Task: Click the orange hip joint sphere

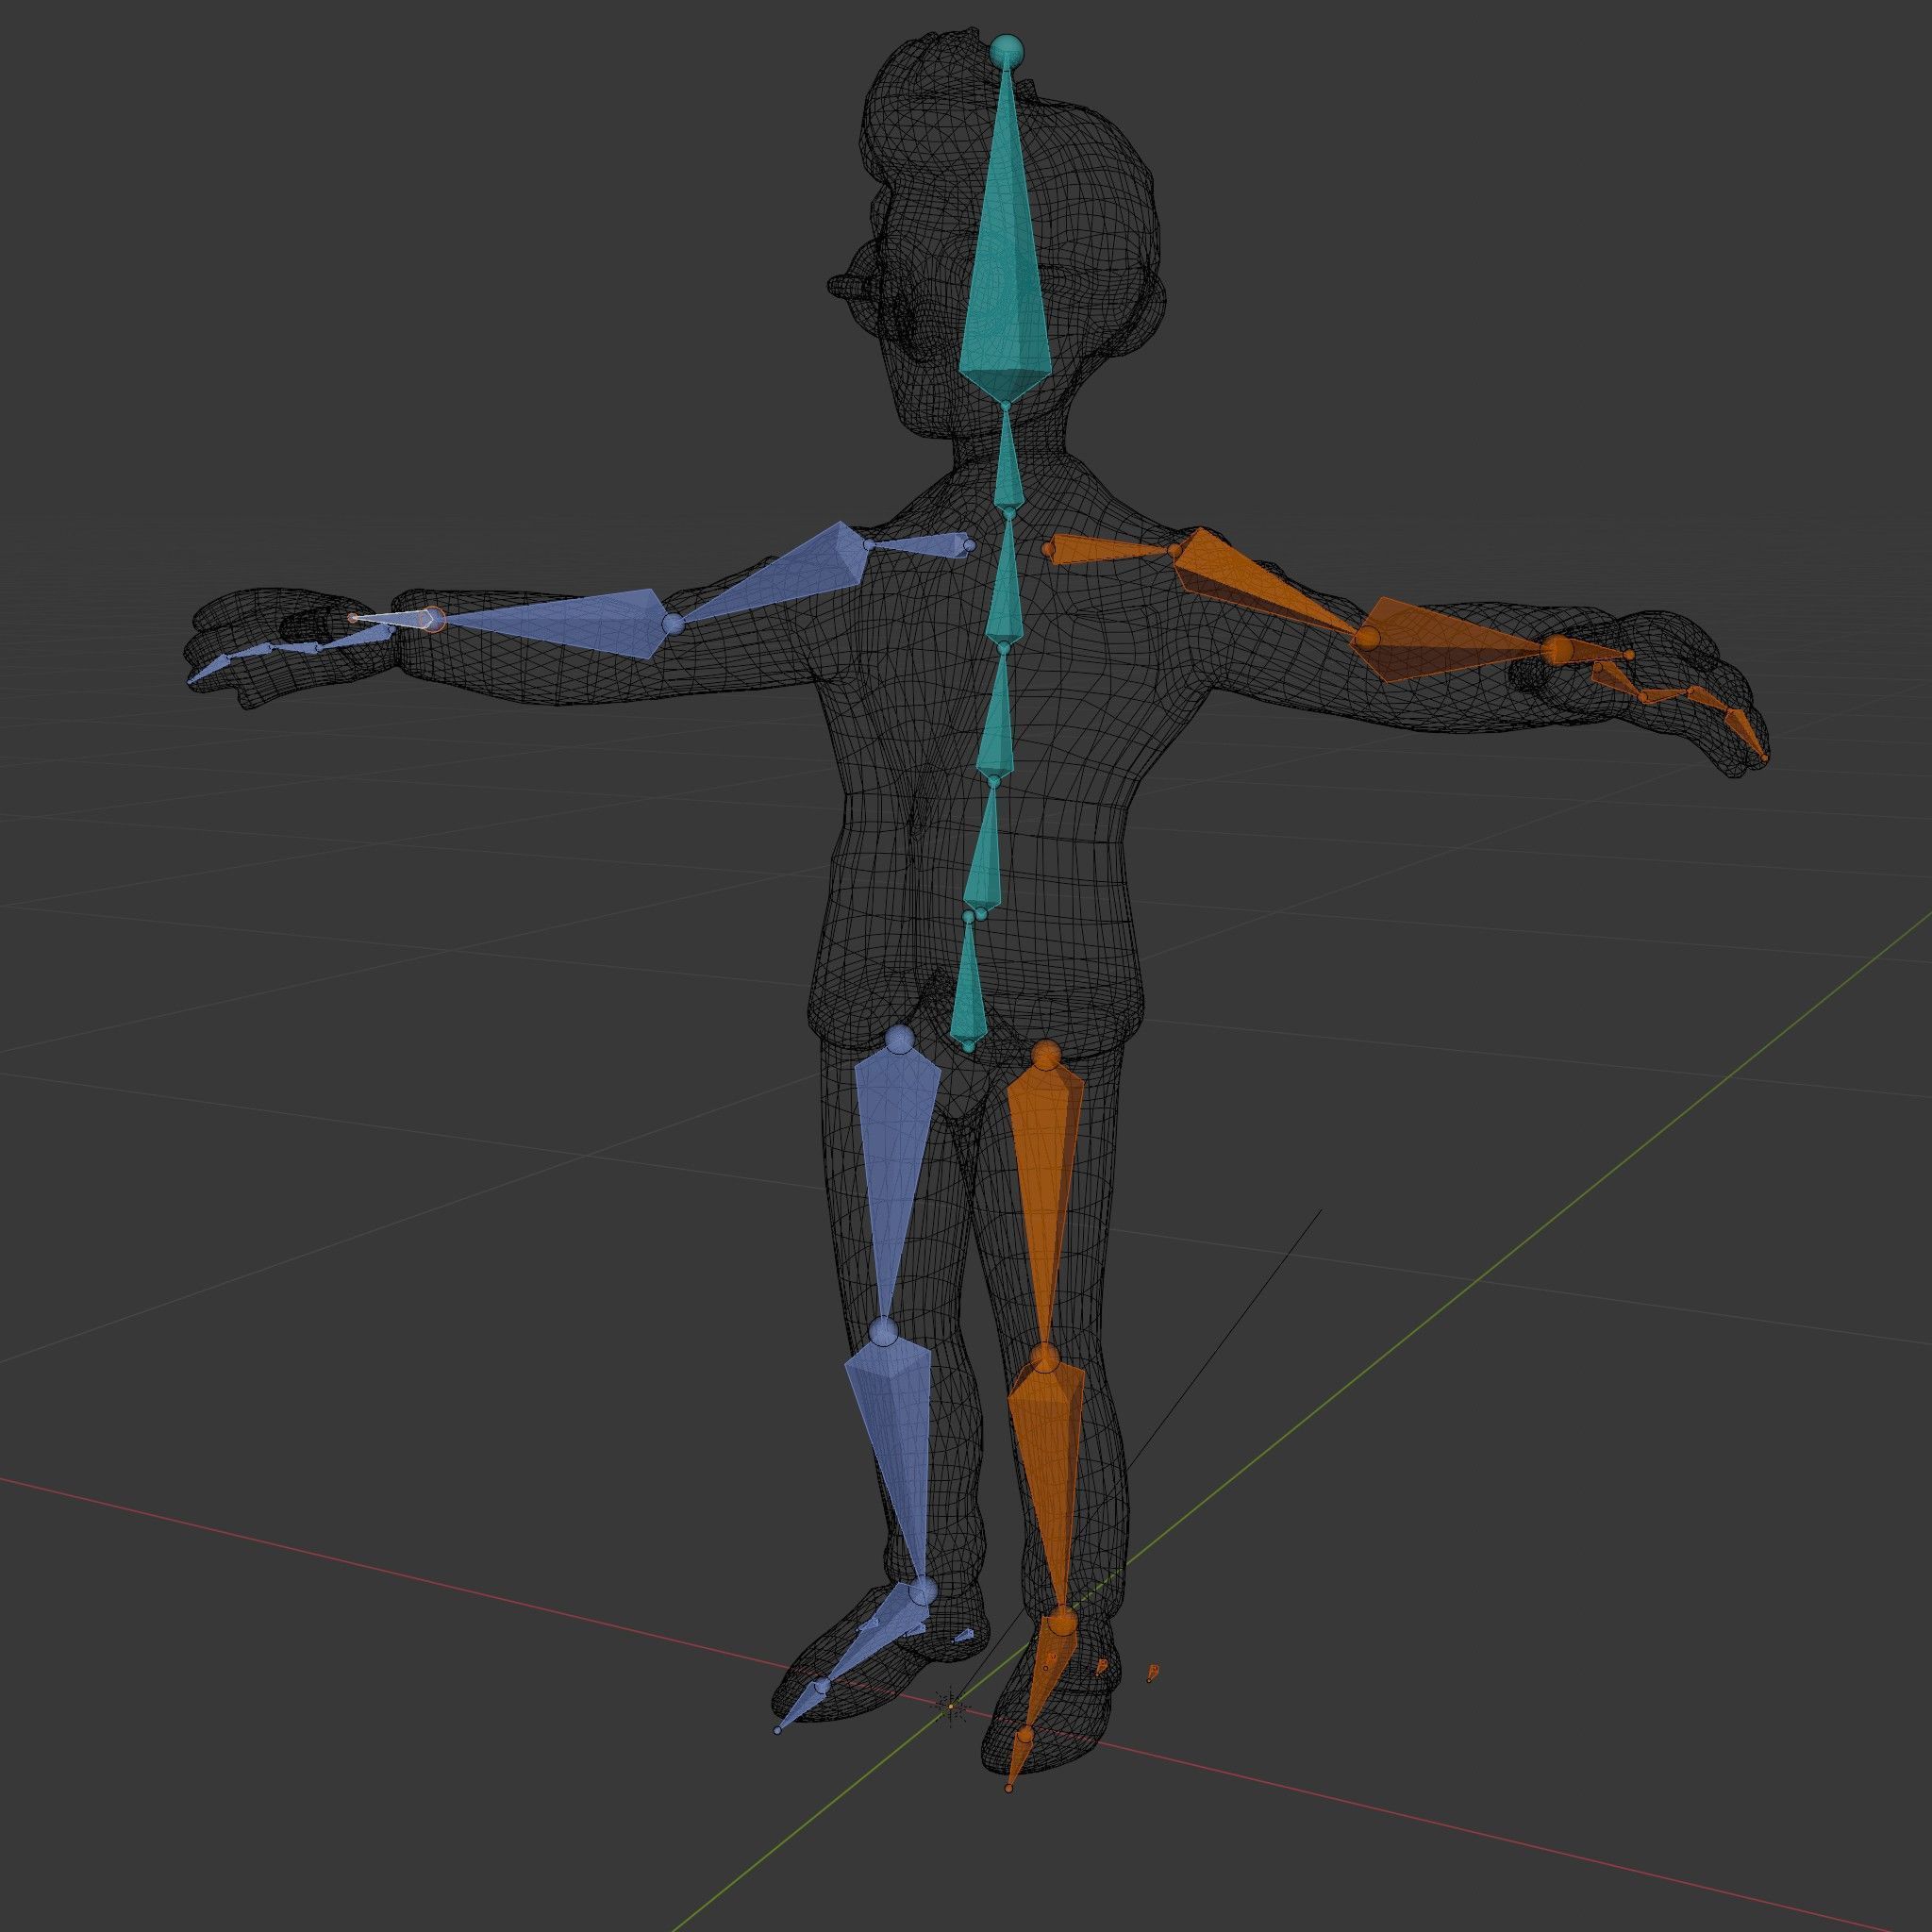Action: pyautogui.click(x=1046, y=1054)
